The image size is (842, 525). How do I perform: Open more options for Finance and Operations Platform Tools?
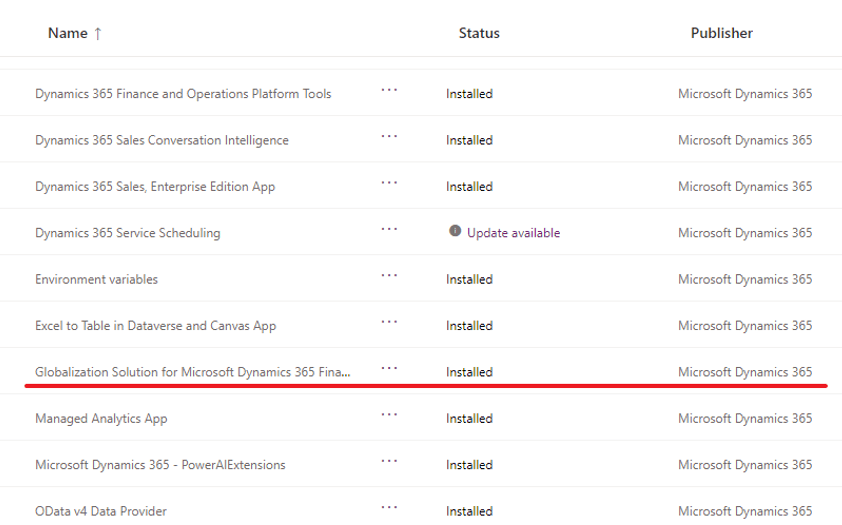point(389,90)
